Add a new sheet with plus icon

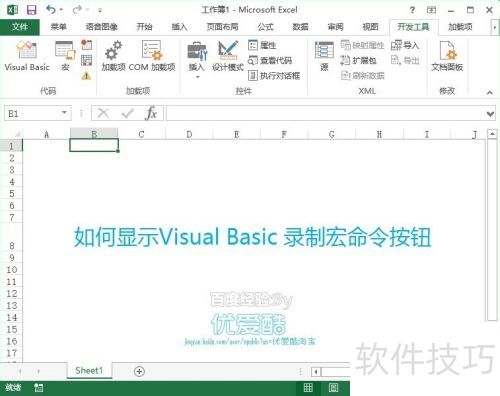(x=139, y=371)
